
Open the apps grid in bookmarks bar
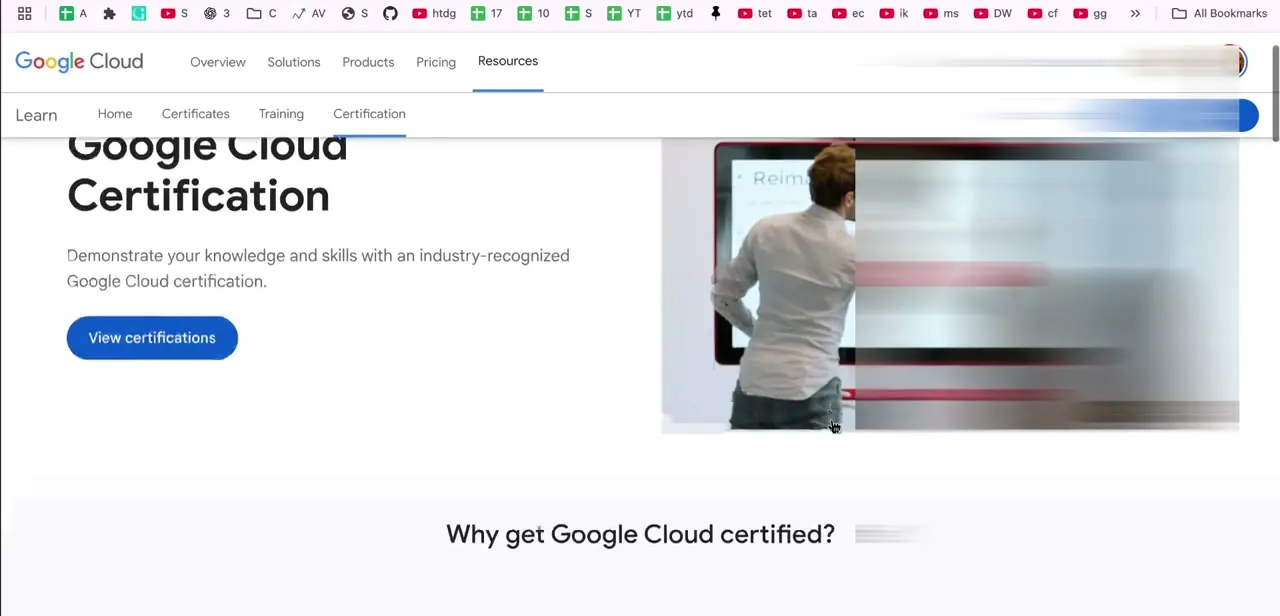[x=25, y=14]
